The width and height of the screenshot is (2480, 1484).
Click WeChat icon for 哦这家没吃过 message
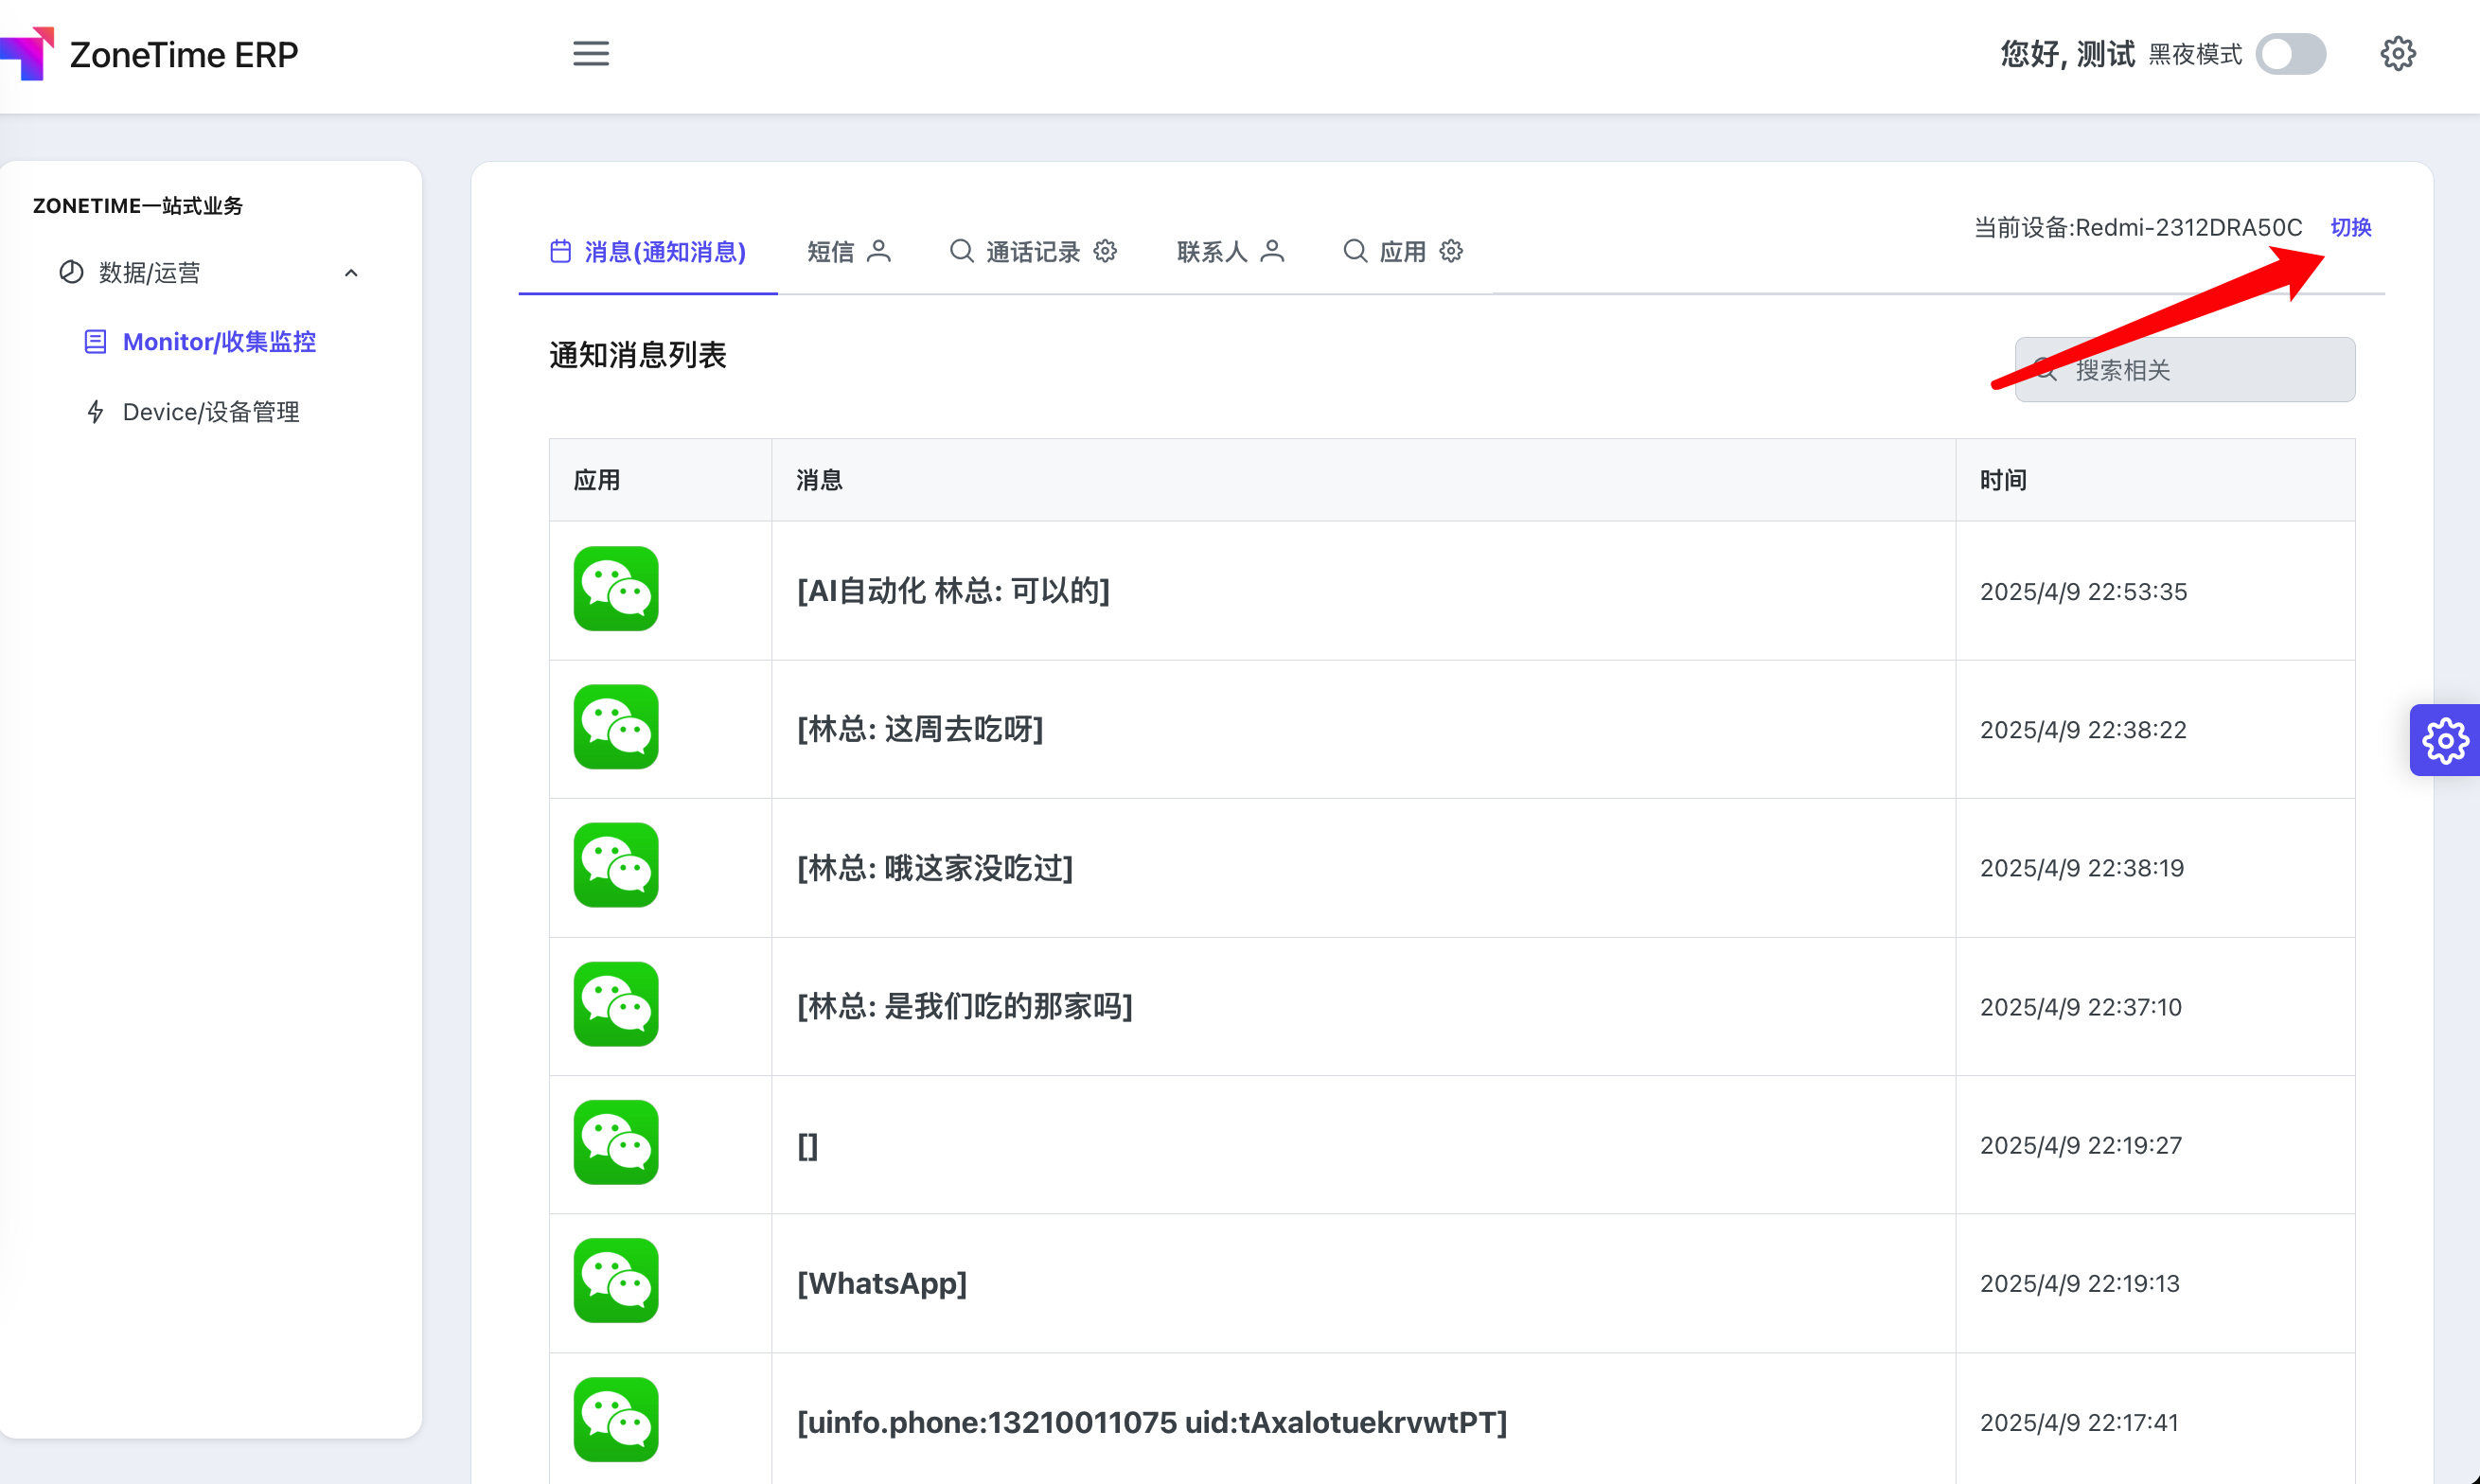[x=616, y=866]
